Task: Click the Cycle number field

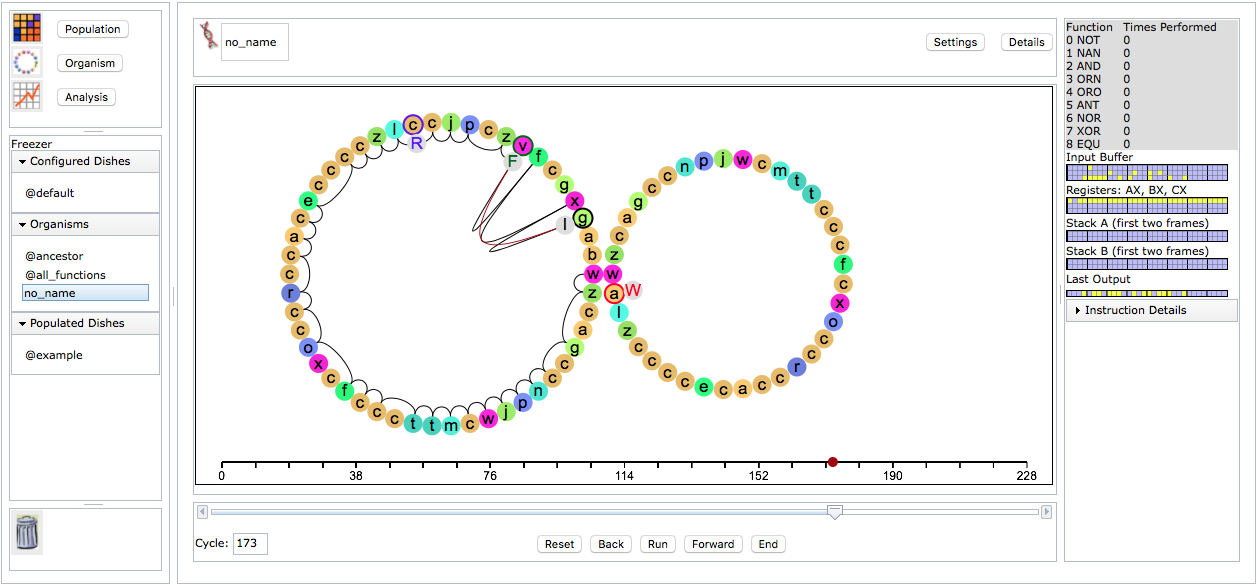Action: coord(250,544)
